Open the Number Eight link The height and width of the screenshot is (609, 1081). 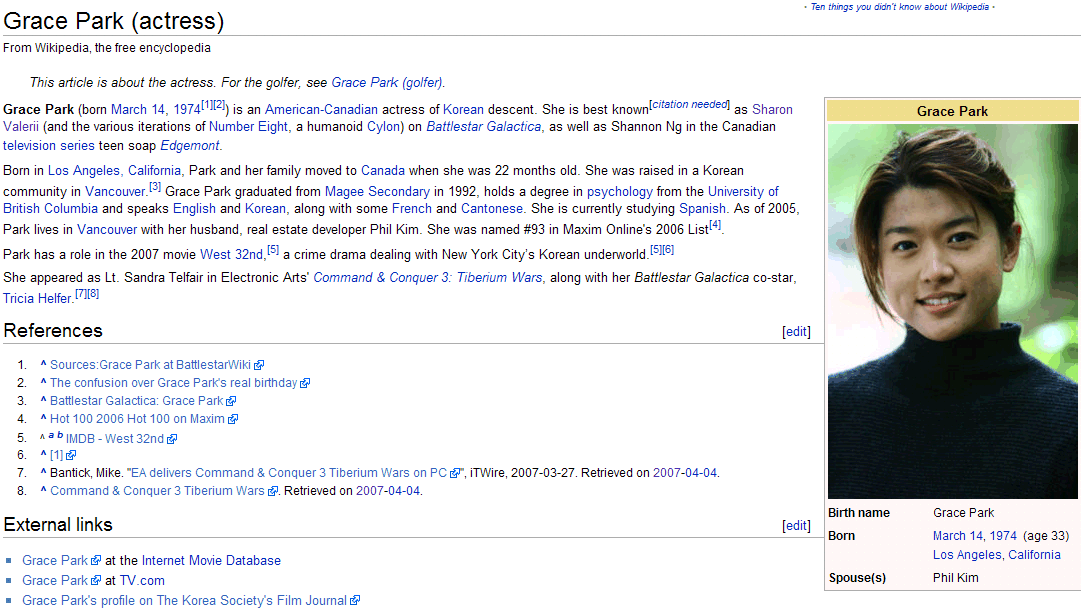[x=248, y=127]
